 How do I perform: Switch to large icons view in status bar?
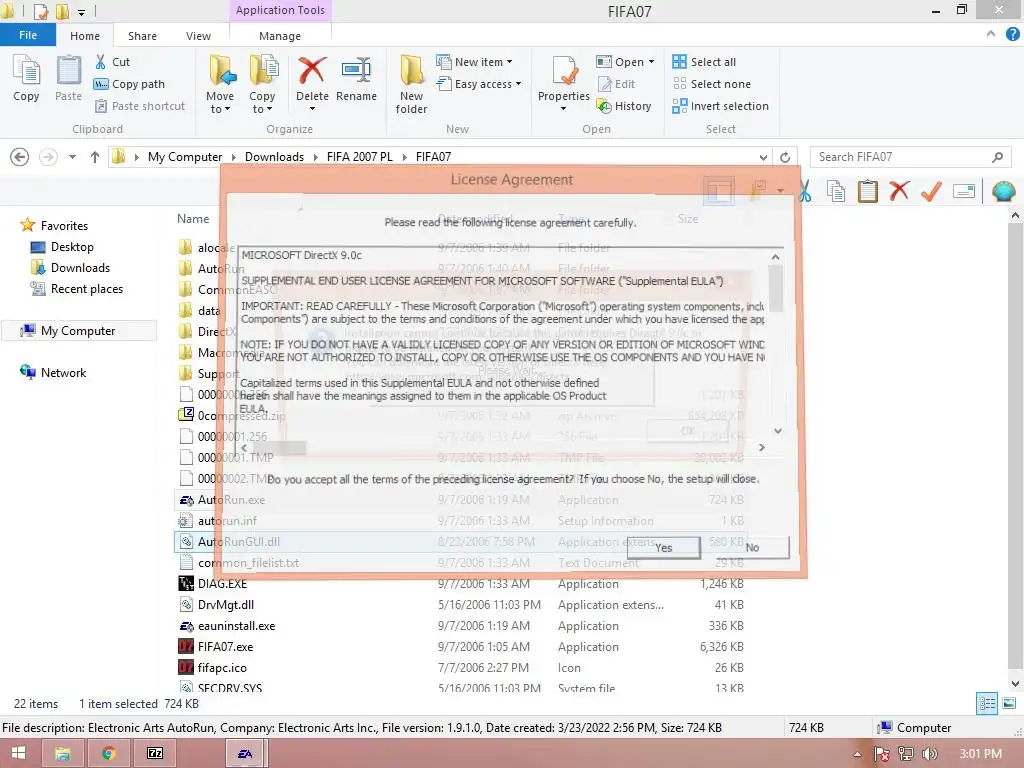click(1009, 703)
